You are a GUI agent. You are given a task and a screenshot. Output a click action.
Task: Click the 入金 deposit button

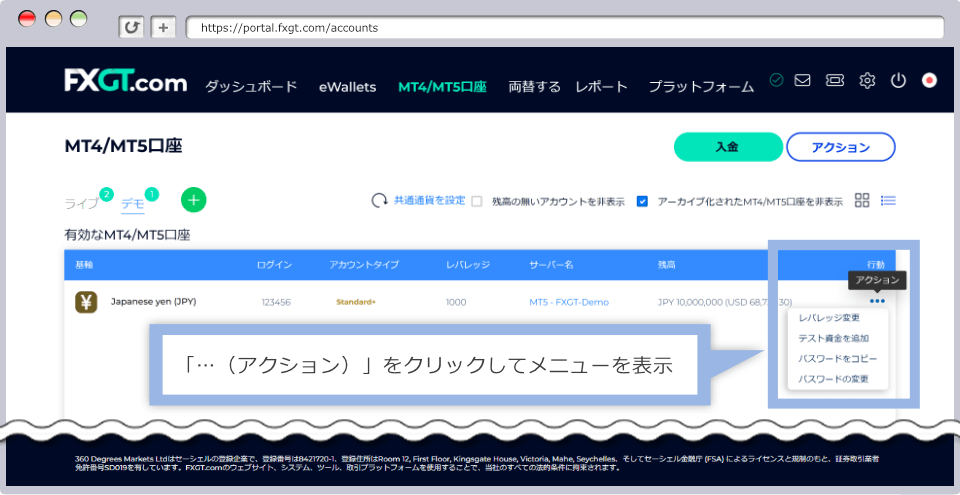pos(728,147)
